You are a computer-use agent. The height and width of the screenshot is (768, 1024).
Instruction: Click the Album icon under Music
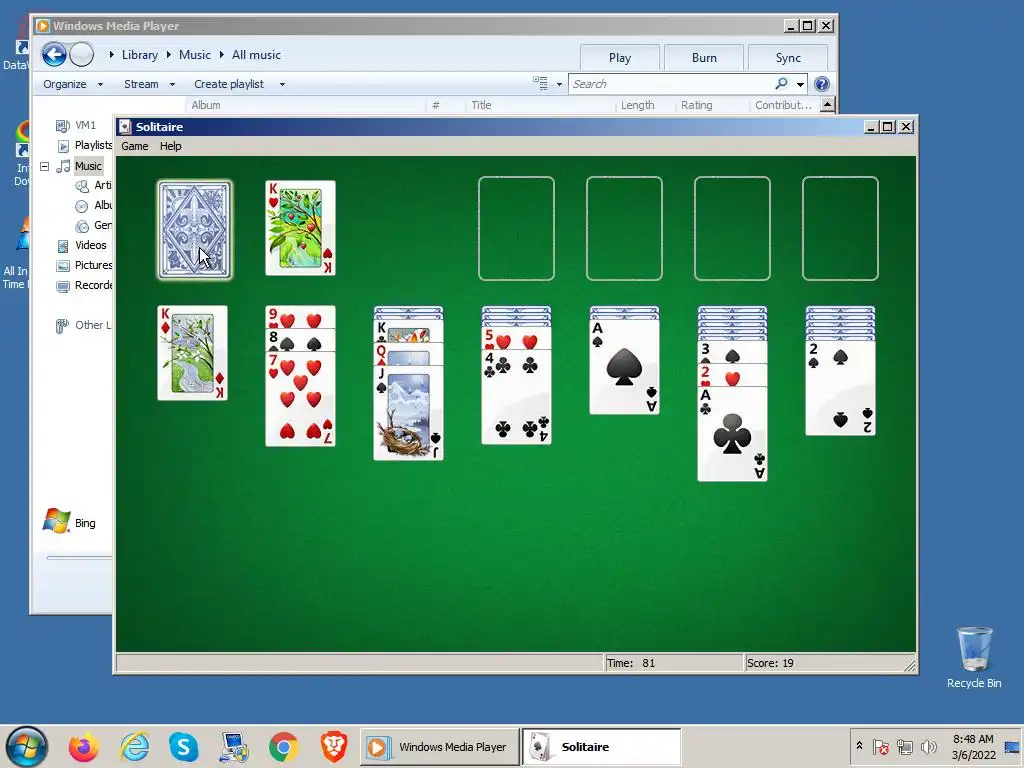coord(82,206)
